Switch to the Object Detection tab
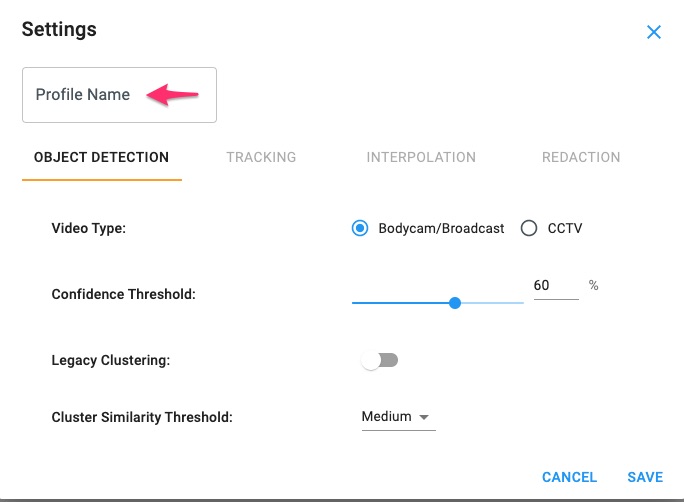 coord(101,157)
